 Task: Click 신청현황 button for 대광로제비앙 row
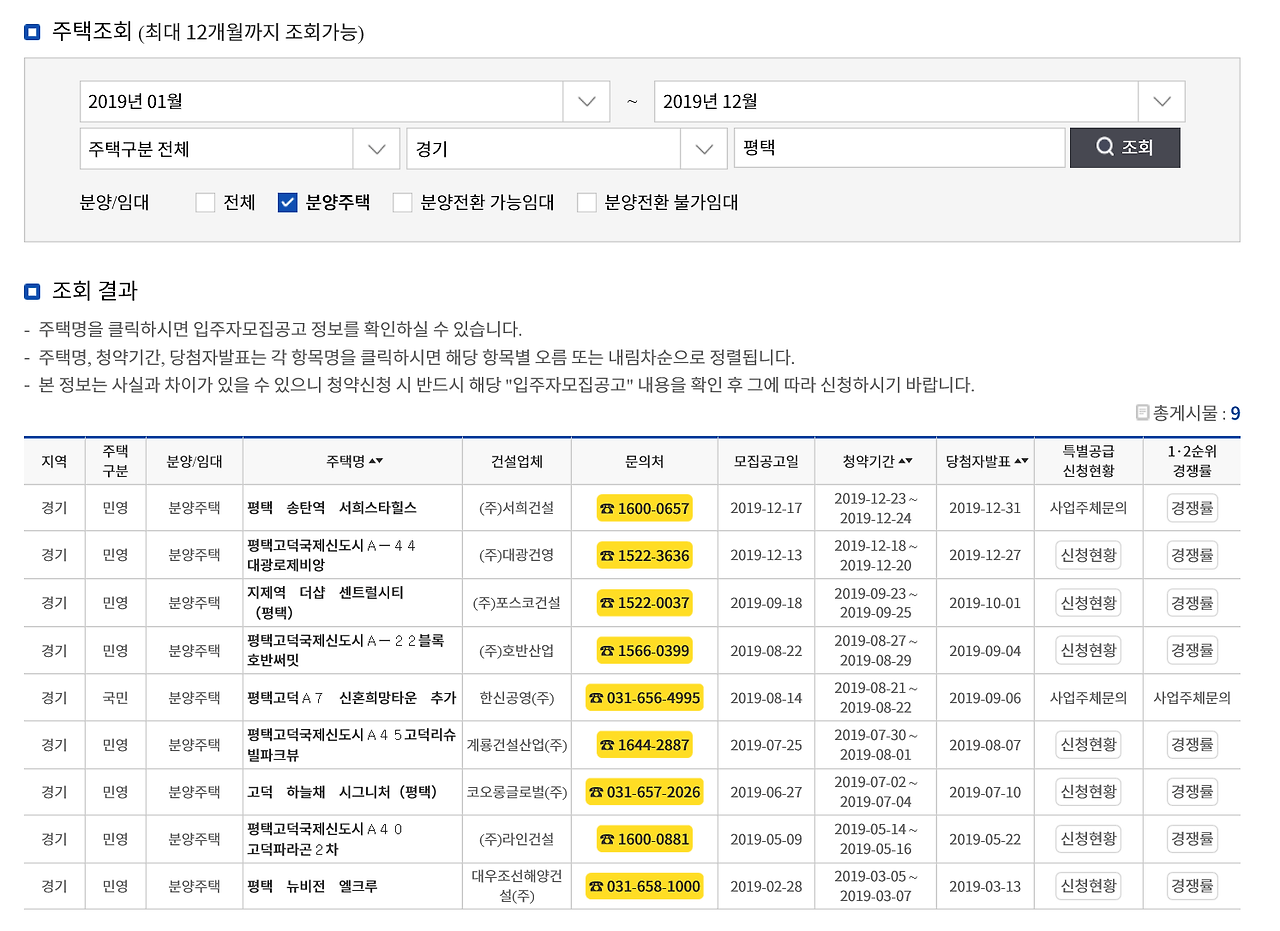click(x=1088, y=555)
